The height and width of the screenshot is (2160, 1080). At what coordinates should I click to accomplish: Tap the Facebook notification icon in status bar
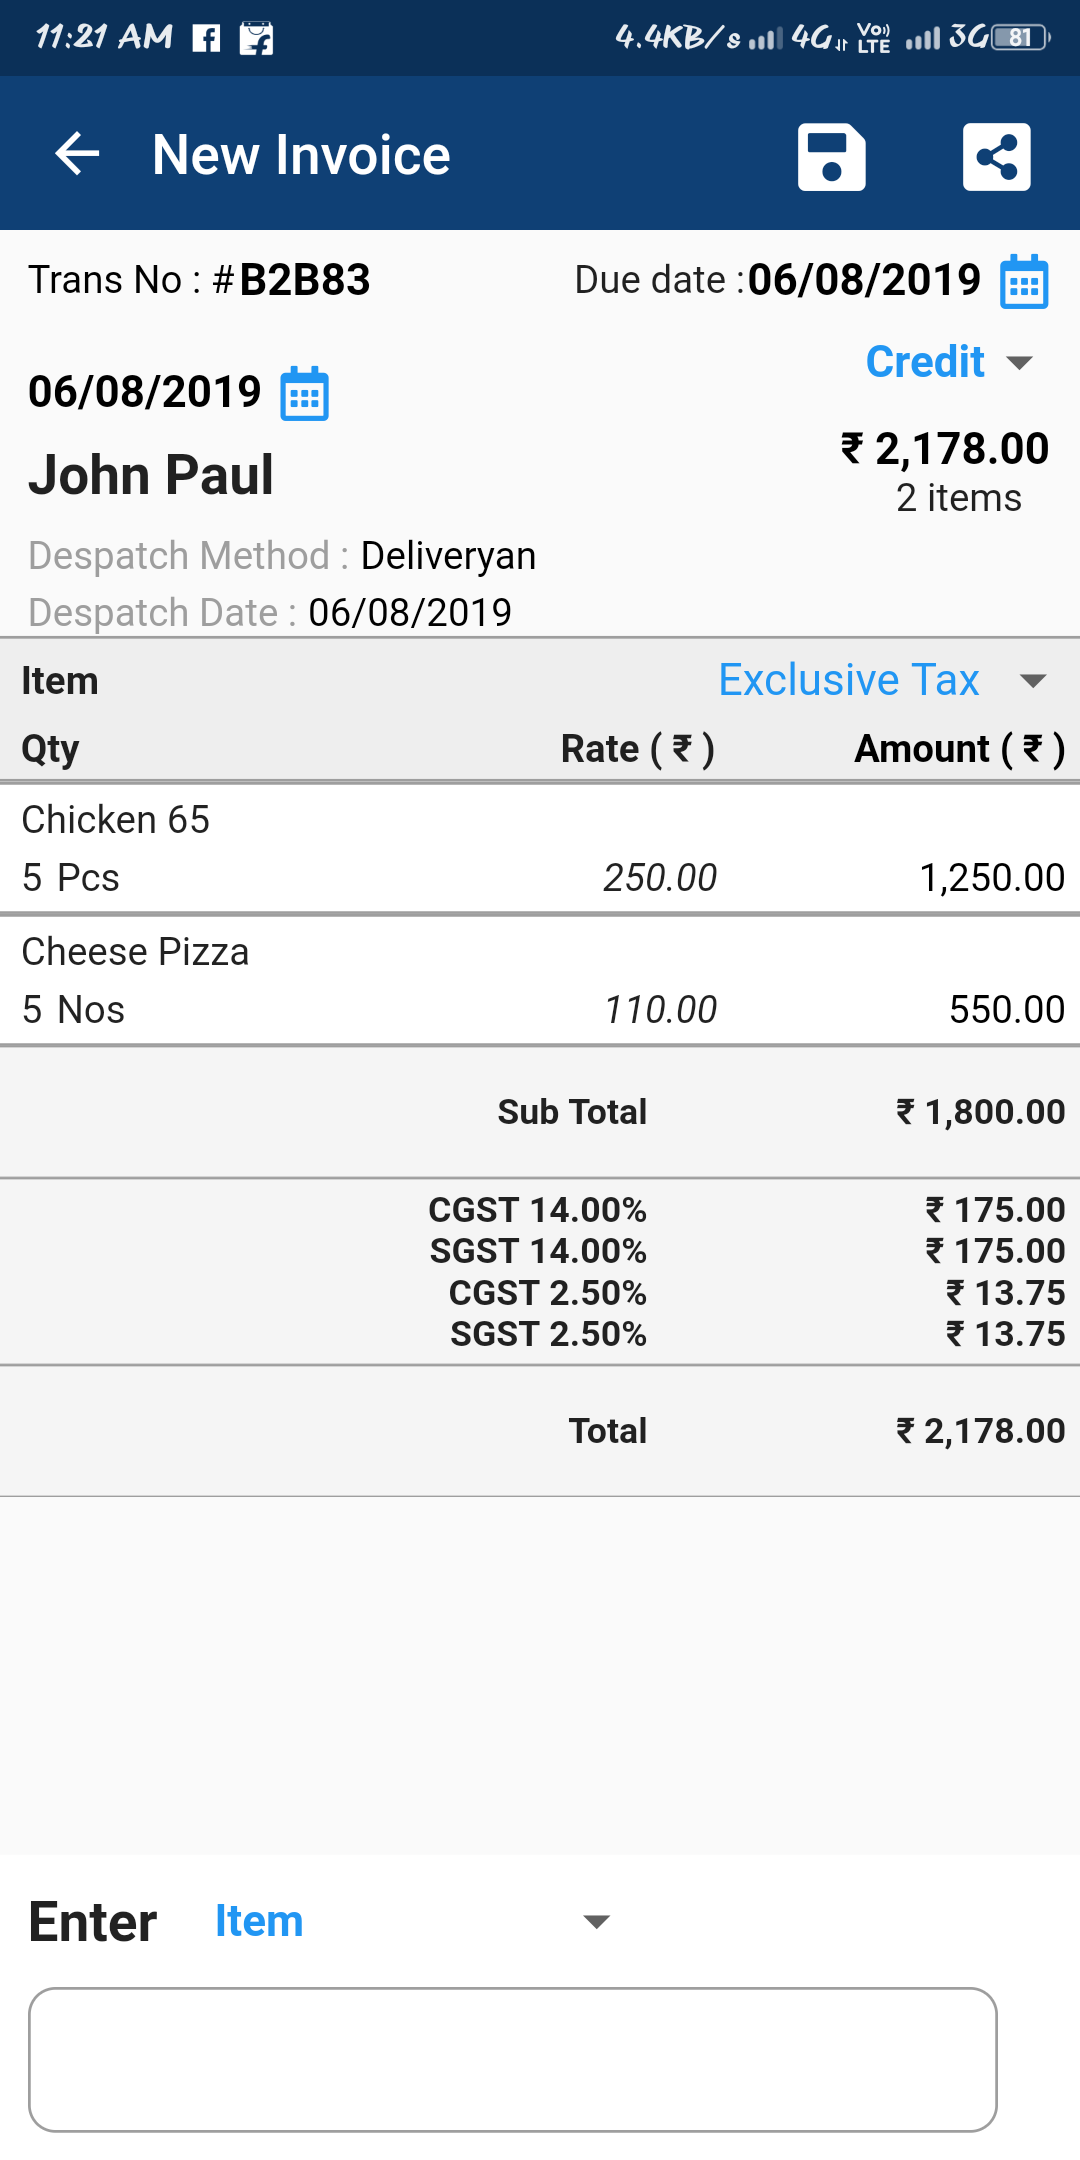[x=206, y=38]
